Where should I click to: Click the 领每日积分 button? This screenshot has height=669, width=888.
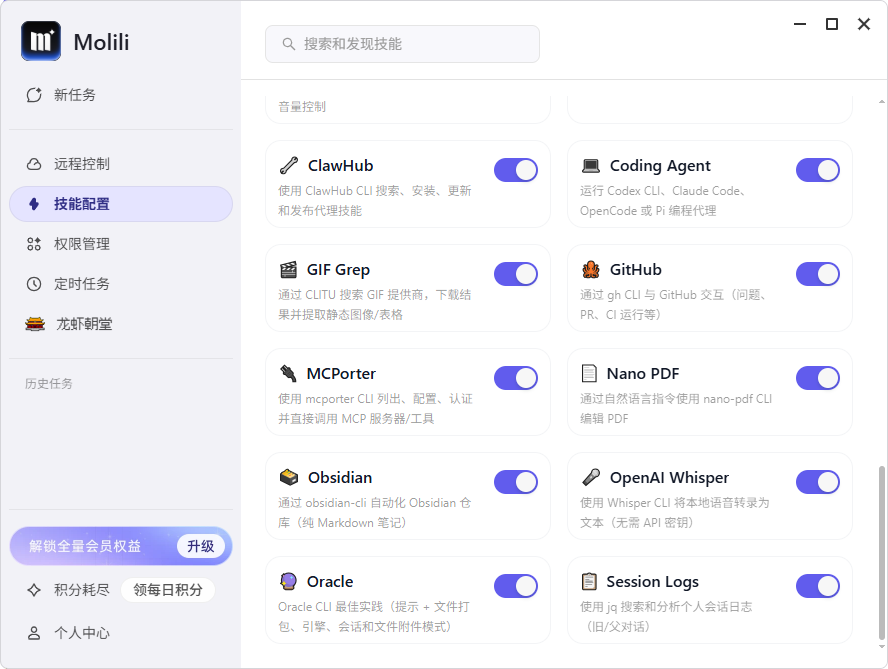click(x=168, y=590)
